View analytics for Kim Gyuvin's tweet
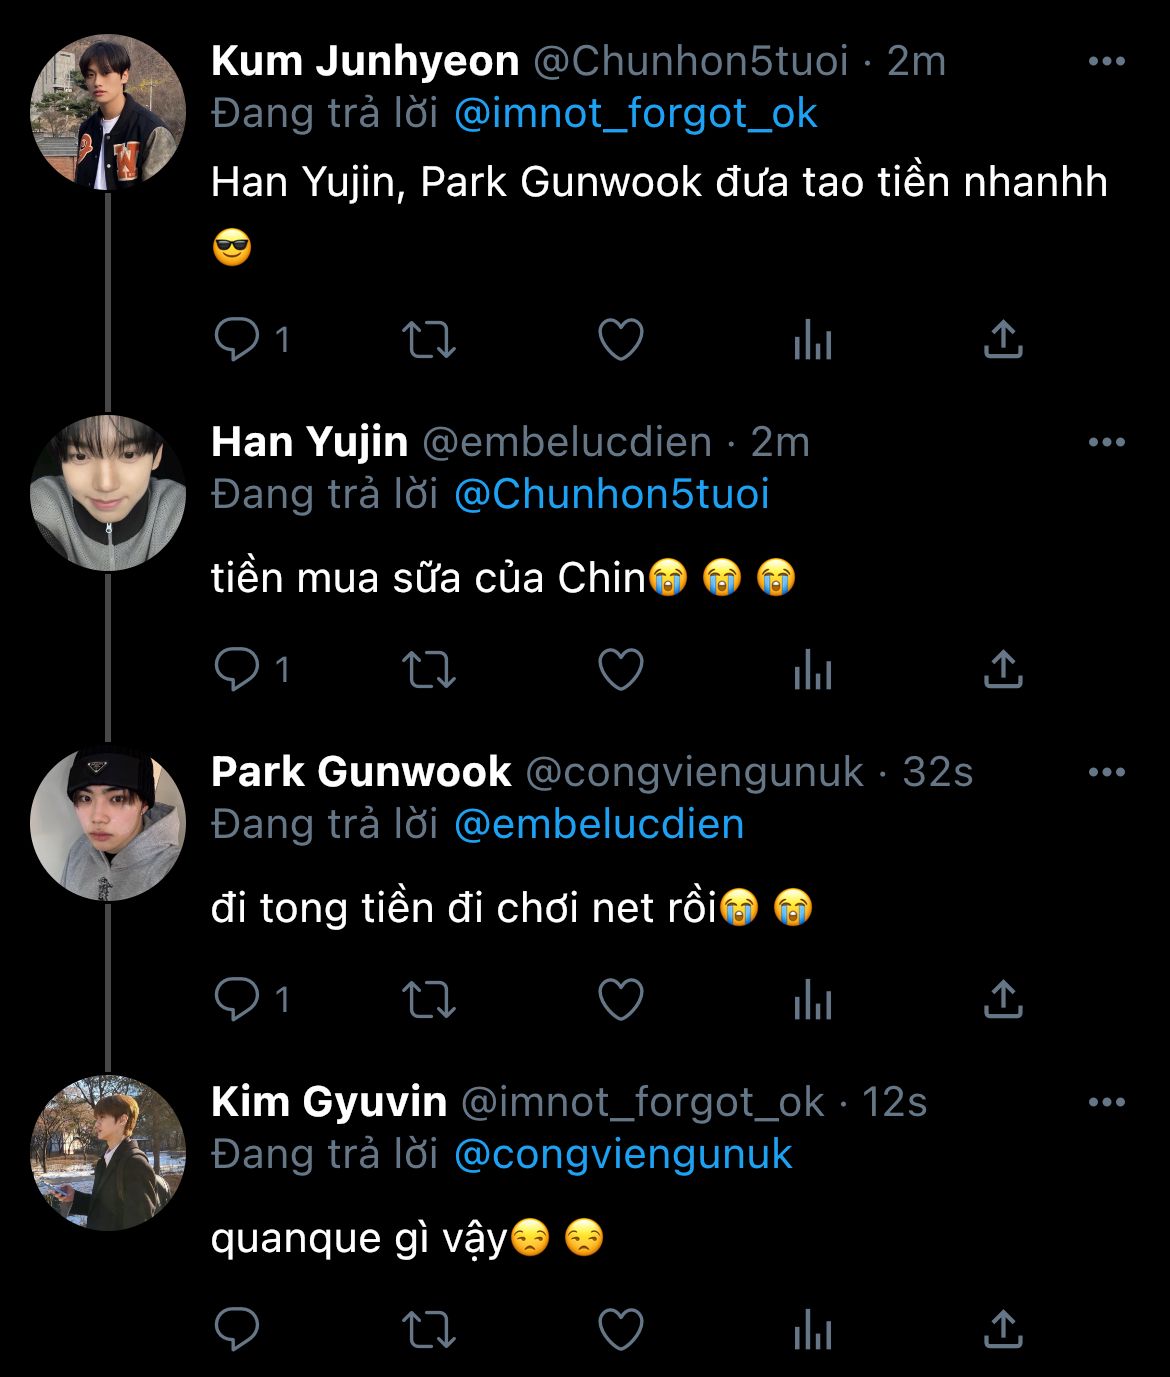Viewport: 1170px width, 1377px height. (x=812, y=1330)
